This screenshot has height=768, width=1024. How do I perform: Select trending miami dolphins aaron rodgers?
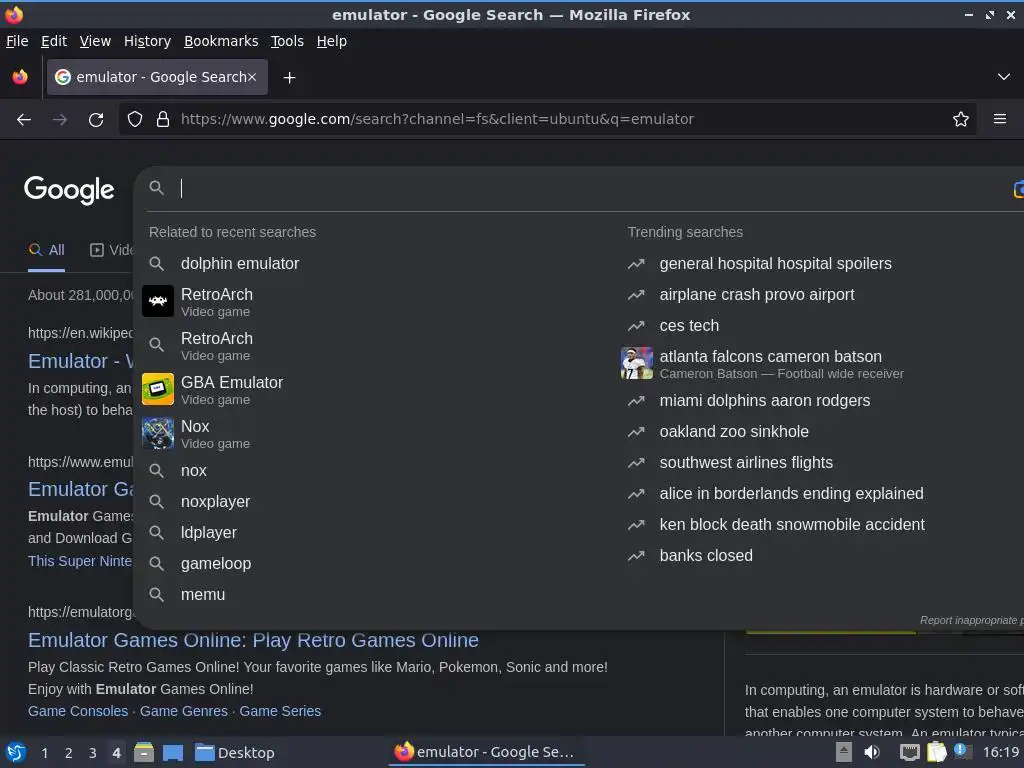click(x=765, y=401)
